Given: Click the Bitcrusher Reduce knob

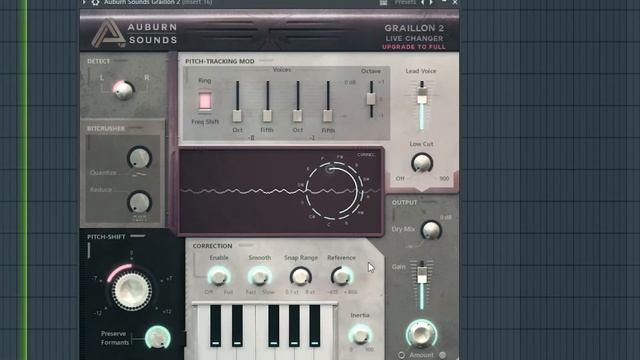Looking at the screenshot, I should click(x=139, y=202).
